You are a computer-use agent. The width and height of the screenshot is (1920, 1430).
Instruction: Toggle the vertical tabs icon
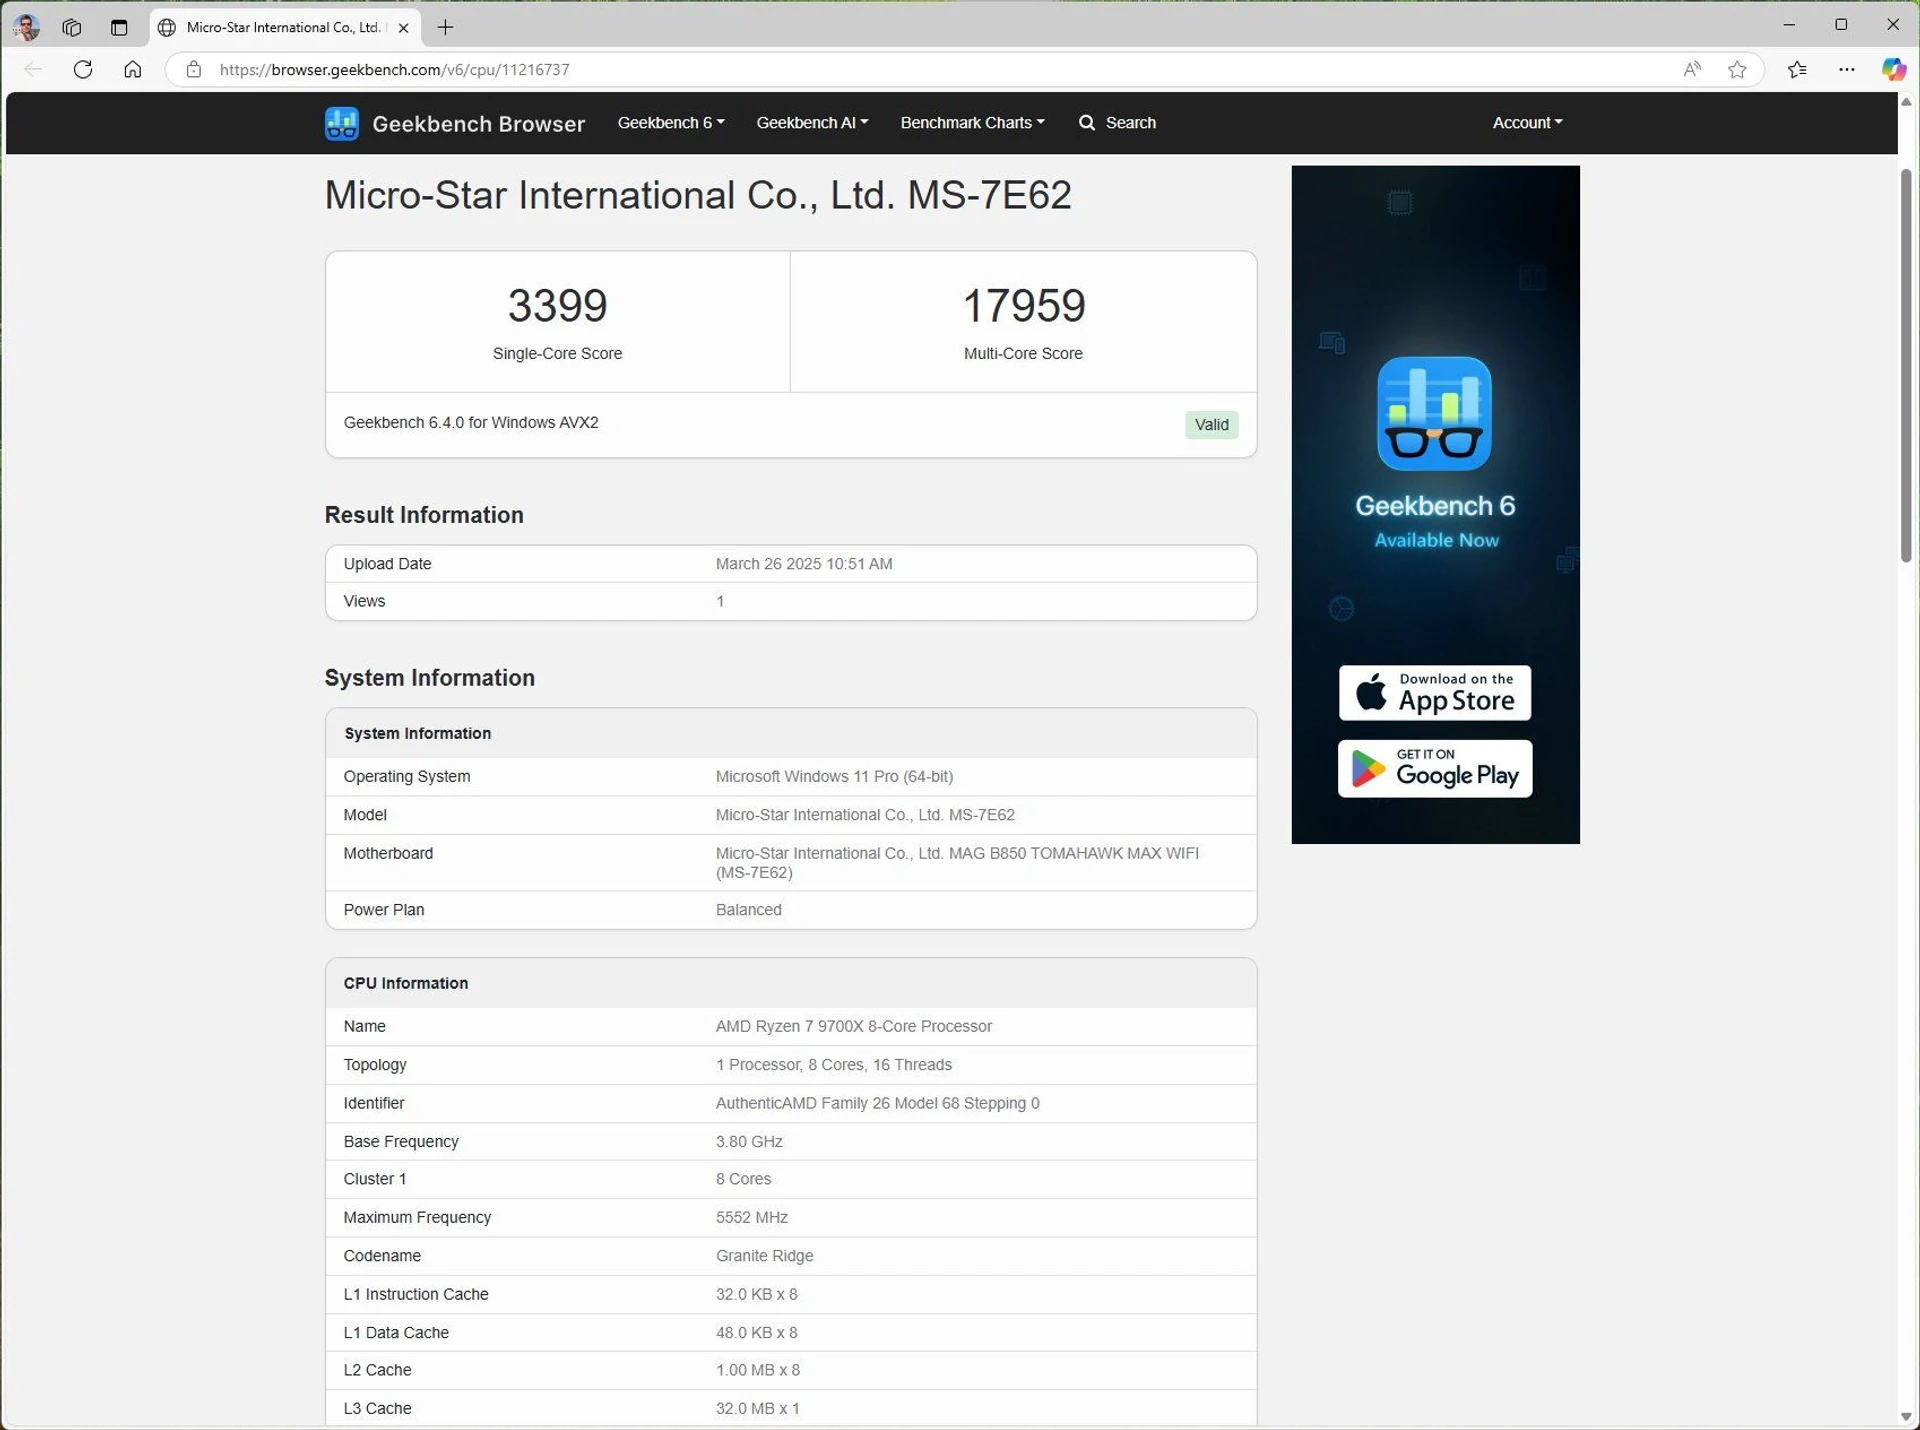pyautogui.click(x=119, y=27)
